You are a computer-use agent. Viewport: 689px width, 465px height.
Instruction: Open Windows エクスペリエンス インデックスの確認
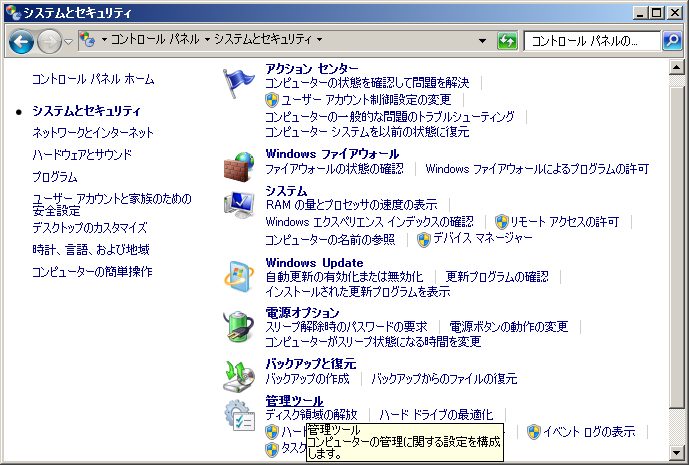(x=370, y=222)
